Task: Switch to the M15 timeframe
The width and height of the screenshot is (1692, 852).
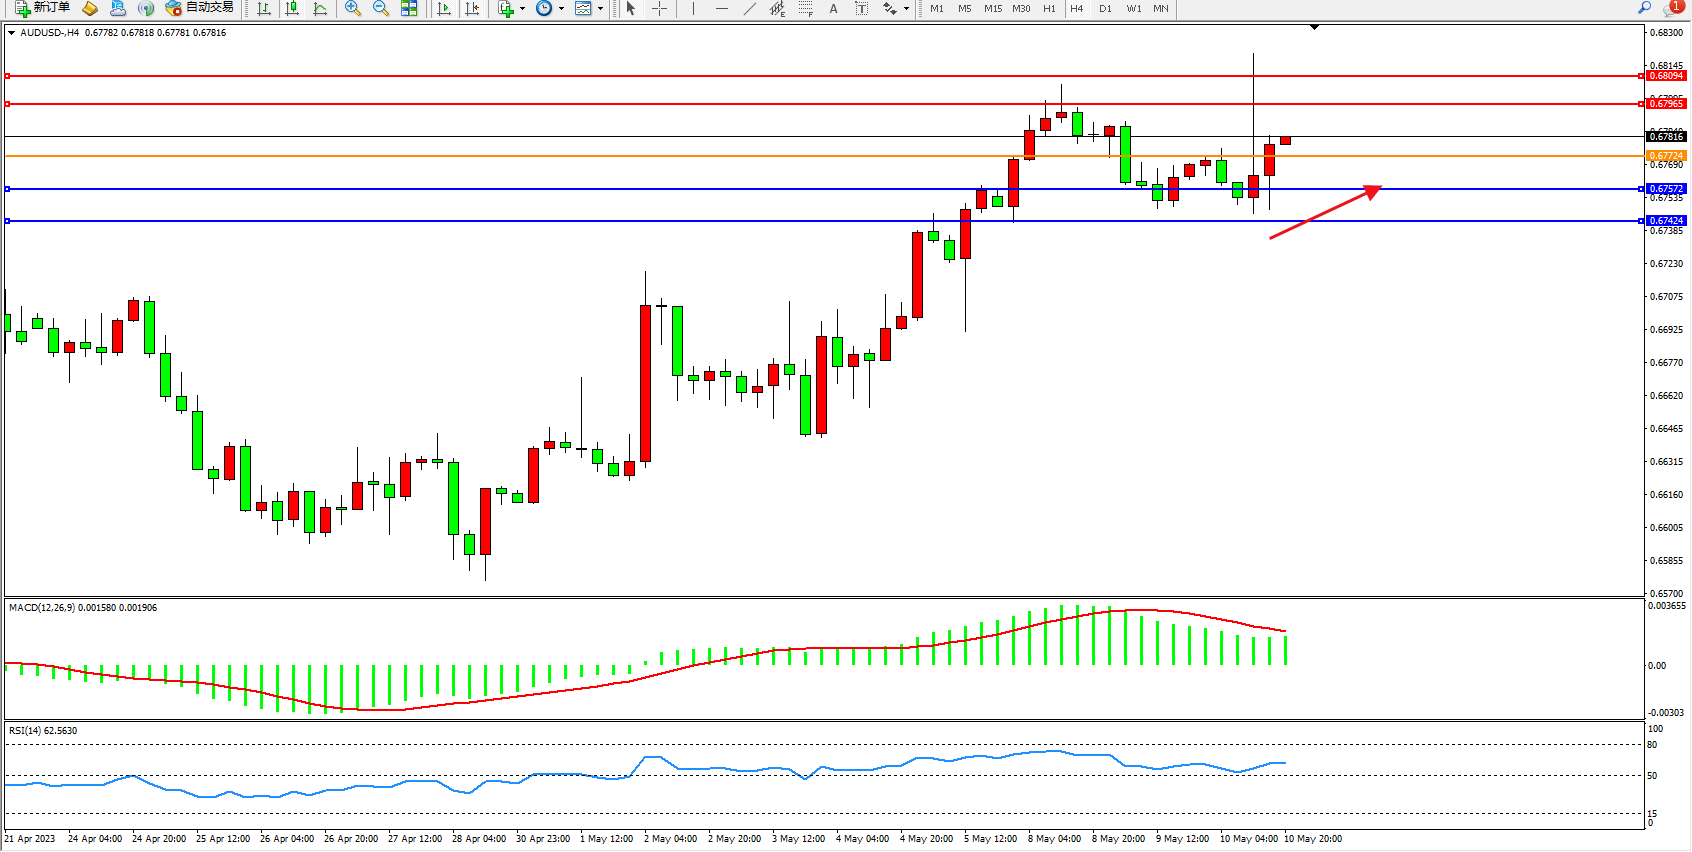Action: 992,8
